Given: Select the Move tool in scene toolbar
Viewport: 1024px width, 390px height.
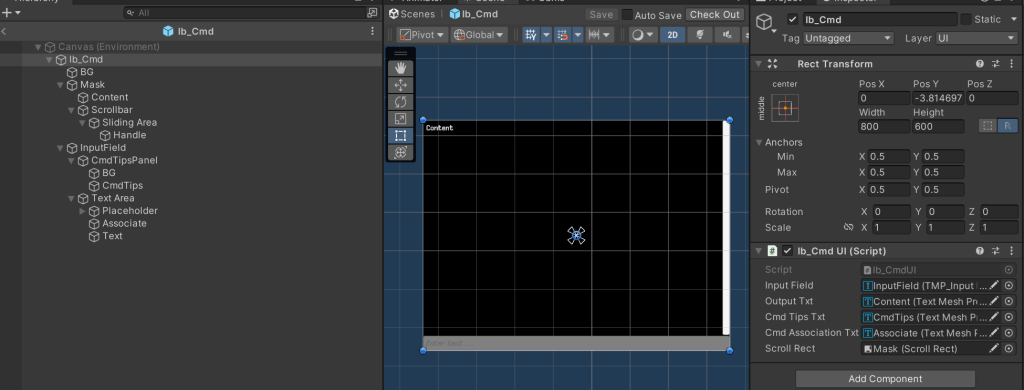Looking at the screenshot, I should tap(400, 85).
